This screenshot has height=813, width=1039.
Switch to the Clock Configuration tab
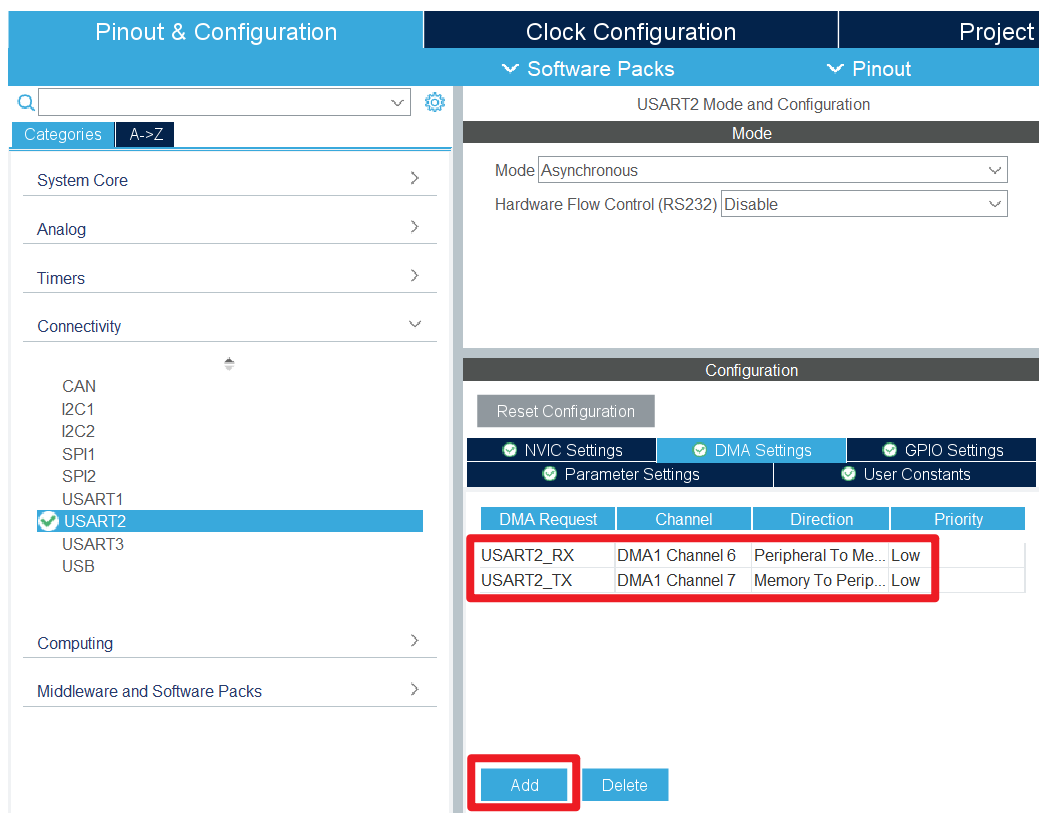(x=630, y=31)
